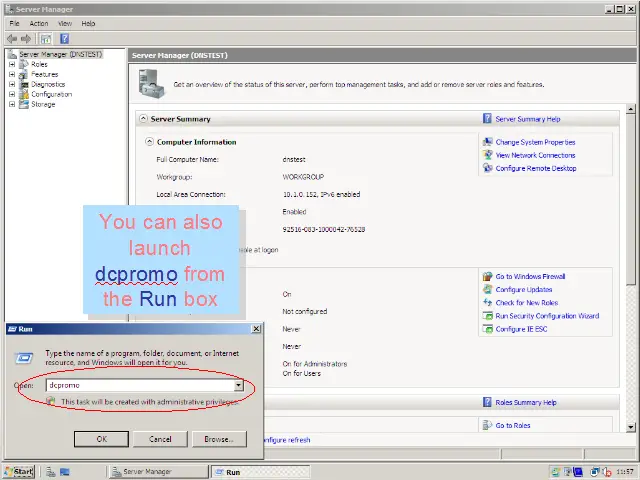Click the View Network Connections icon
Screen dimensions: 640x480
(x=487, y=155)
